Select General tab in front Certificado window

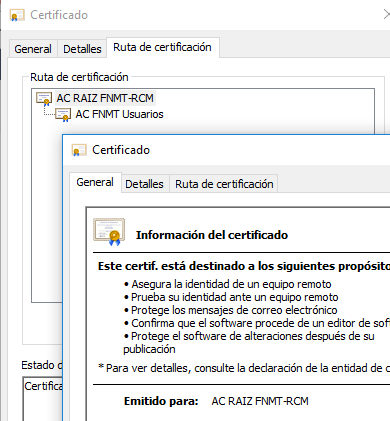[x=95, y=182]
